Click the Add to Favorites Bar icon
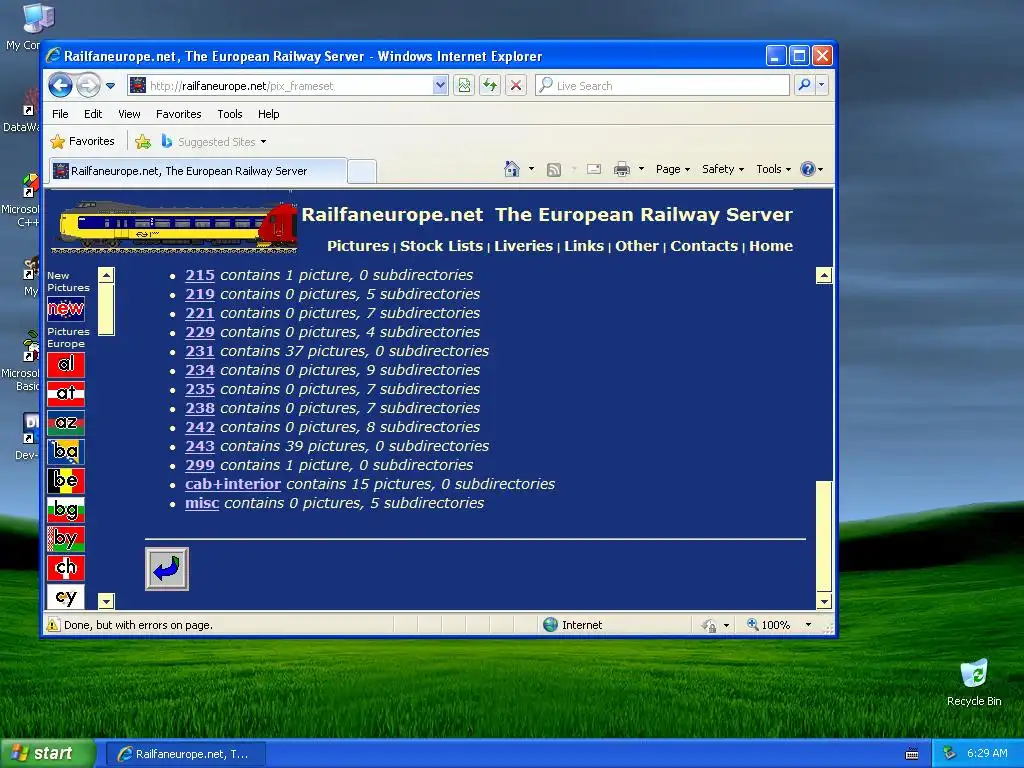1024x768 pixels. click(x=143, y=141)
